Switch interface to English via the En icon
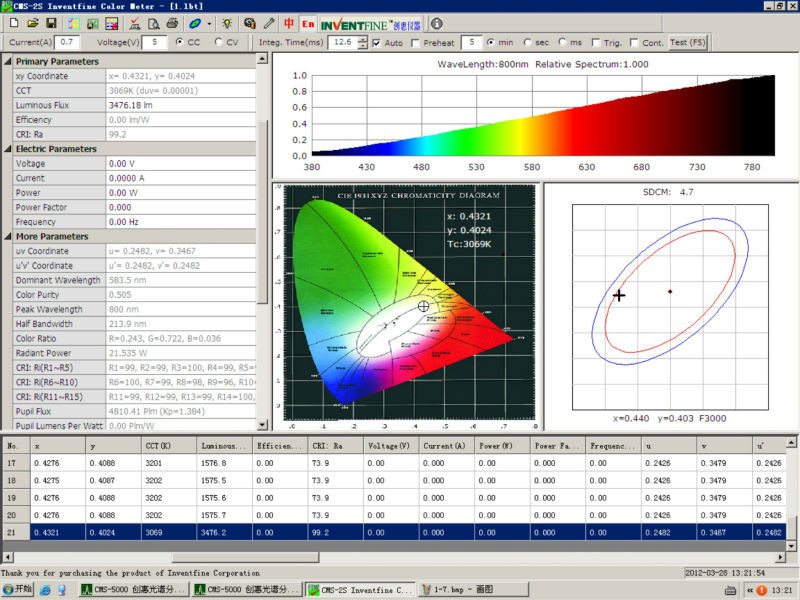The width and height of the screenshot is (800, 600). coord(308,23)
